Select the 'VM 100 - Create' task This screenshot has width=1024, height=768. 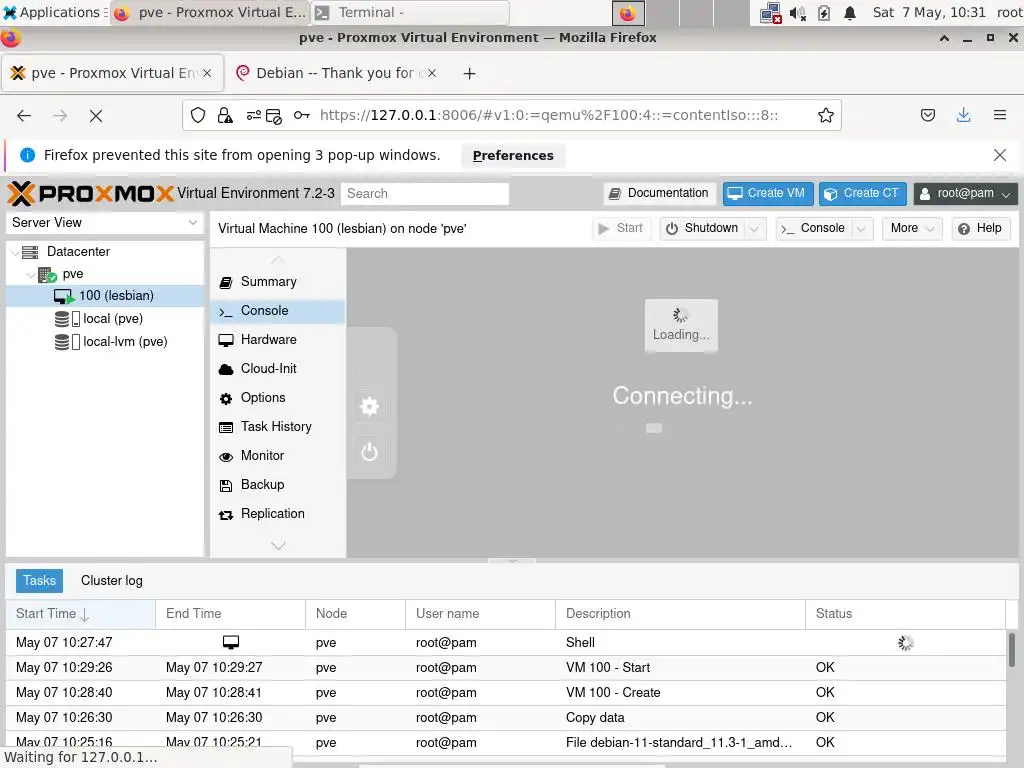pos(506,693)
